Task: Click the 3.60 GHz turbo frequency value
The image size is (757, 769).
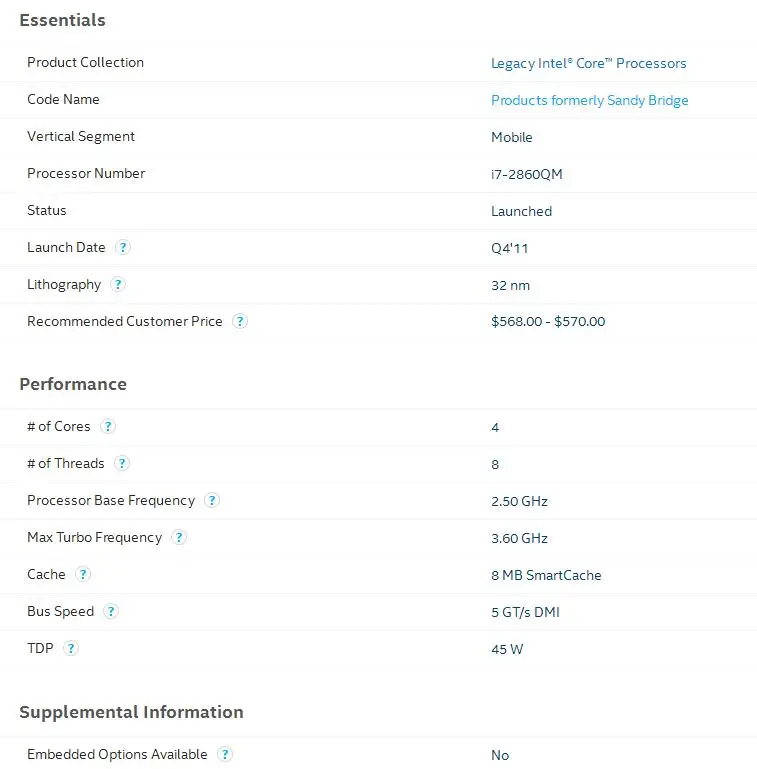Action: (x=519, y=538)
